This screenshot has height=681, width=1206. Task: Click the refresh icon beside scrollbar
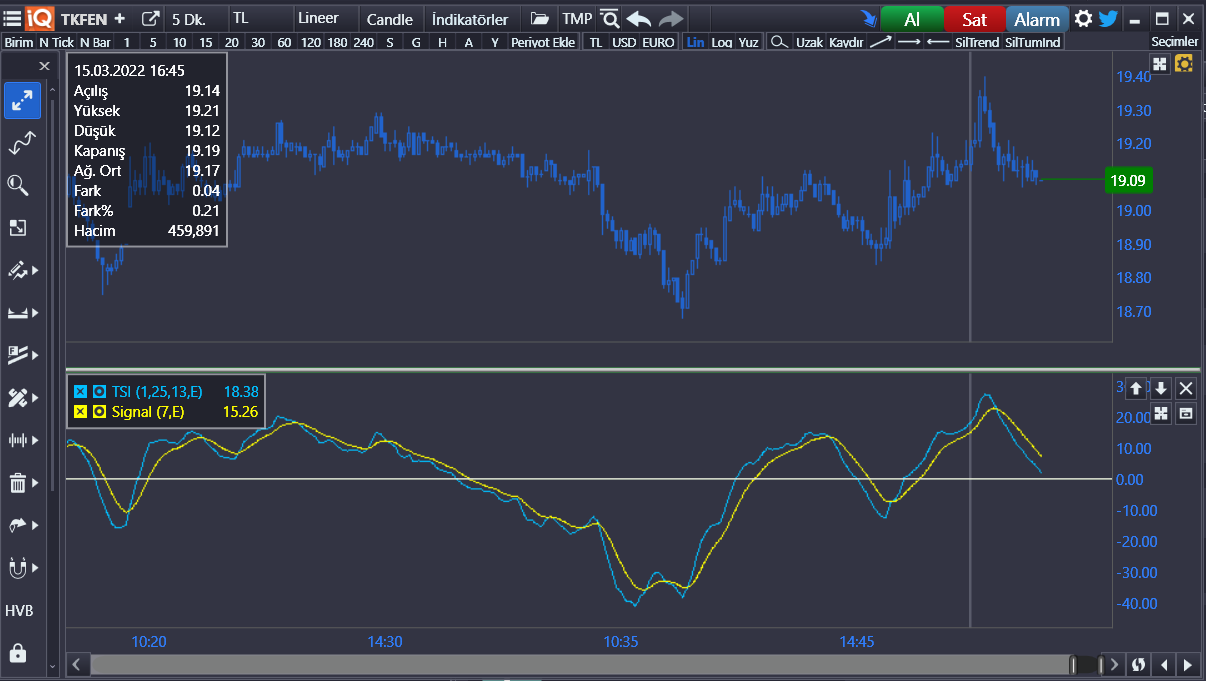[1138, 665]
